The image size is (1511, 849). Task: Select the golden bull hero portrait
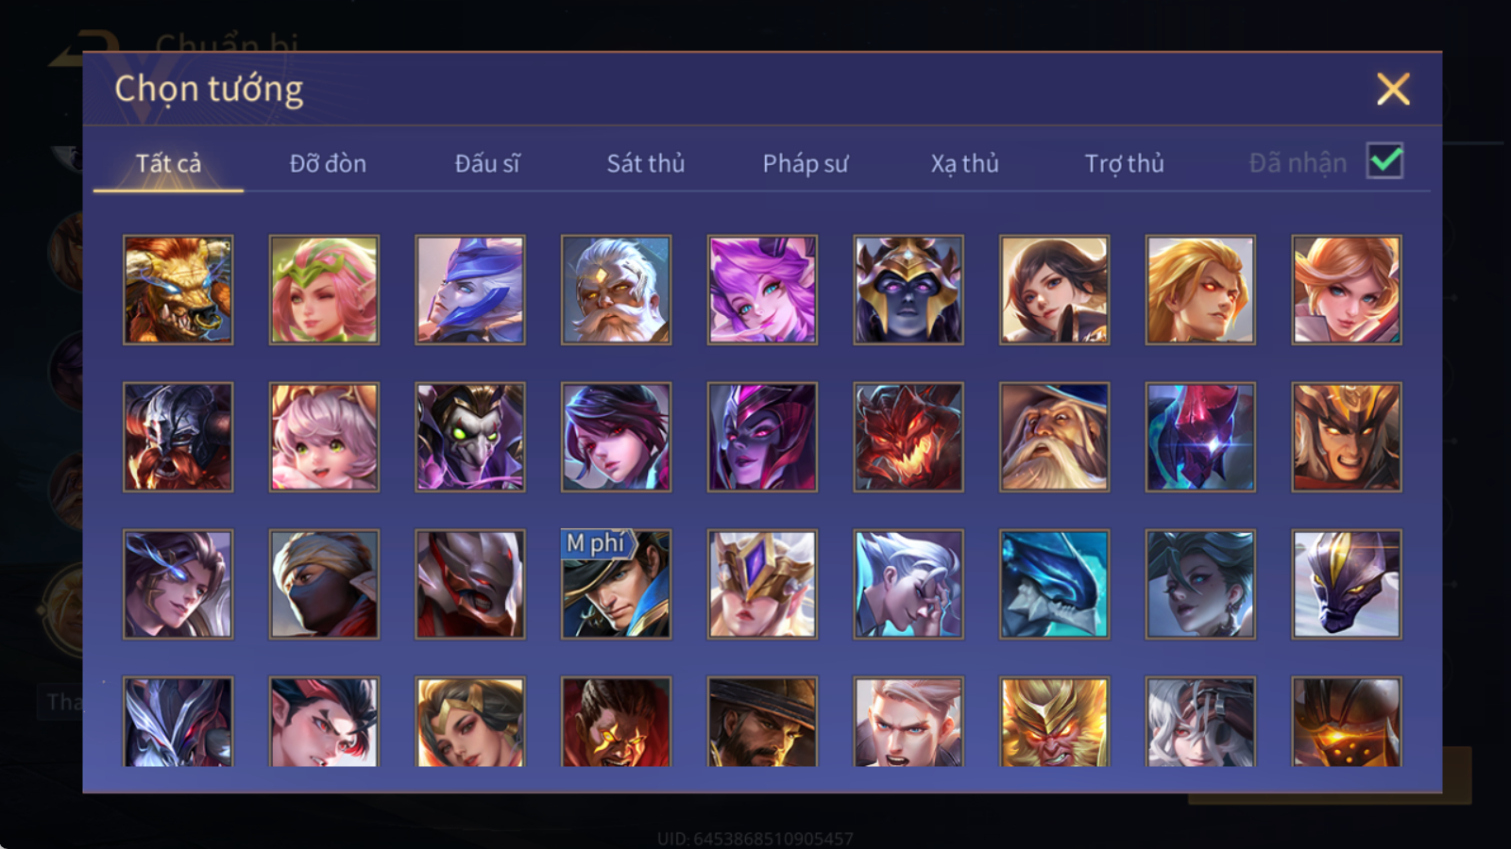(178, 290)
